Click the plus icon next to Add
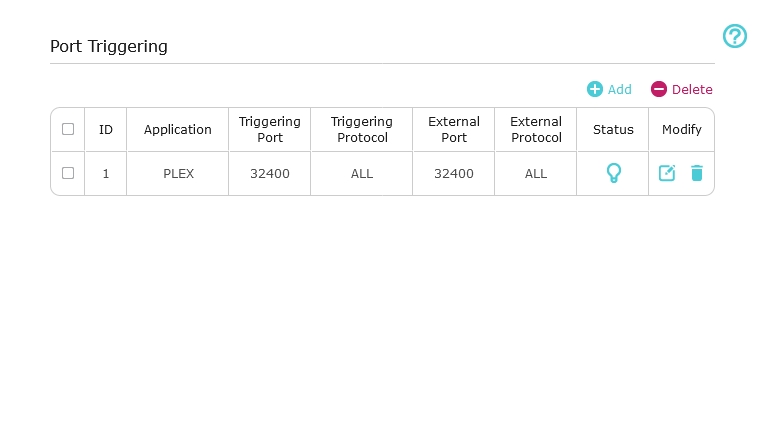765x435 pixels. tap(595, 89)
